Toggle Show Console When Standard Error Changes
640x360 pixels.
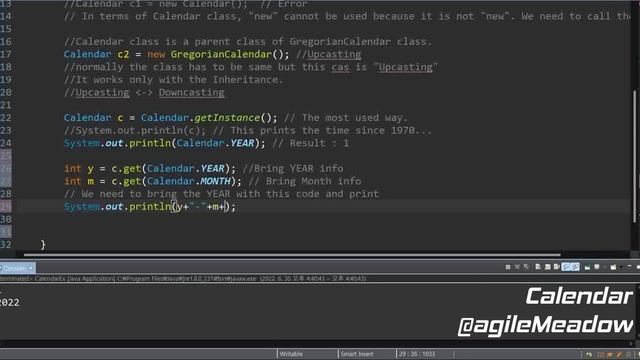(575, 267)
